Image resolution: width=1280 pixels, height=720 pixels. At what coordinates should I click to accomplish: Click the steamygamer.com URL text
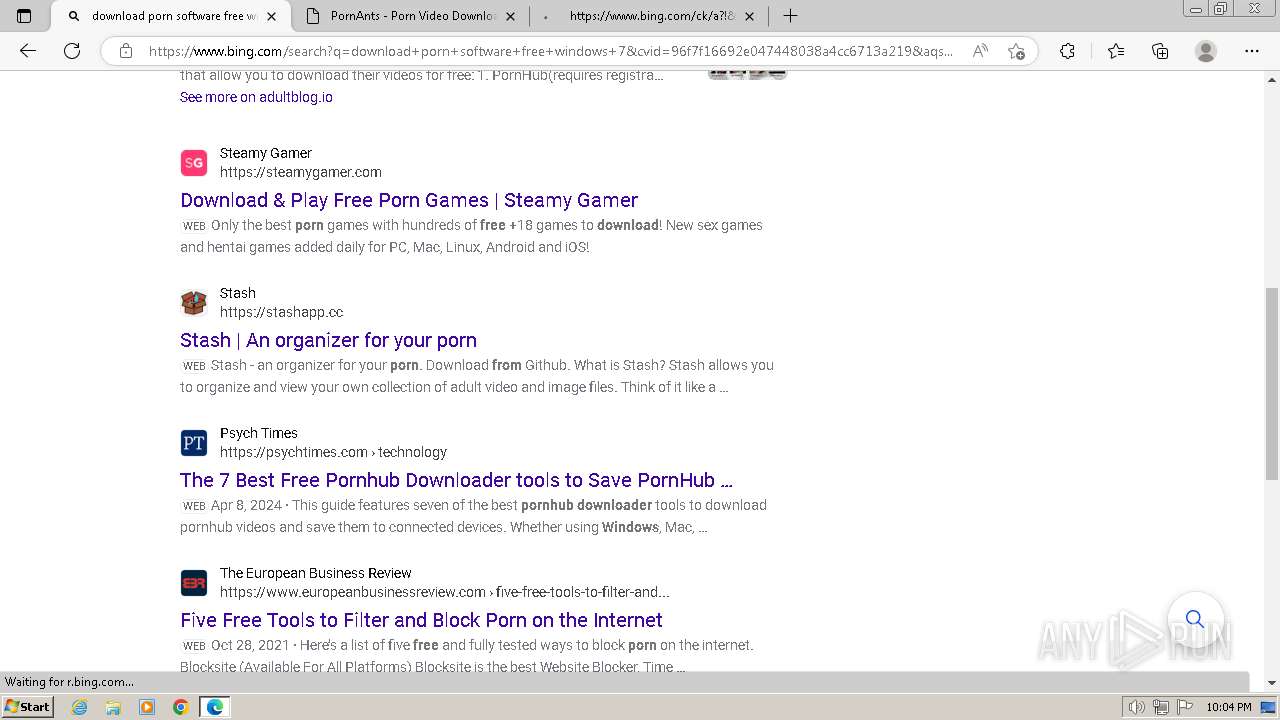301,172
